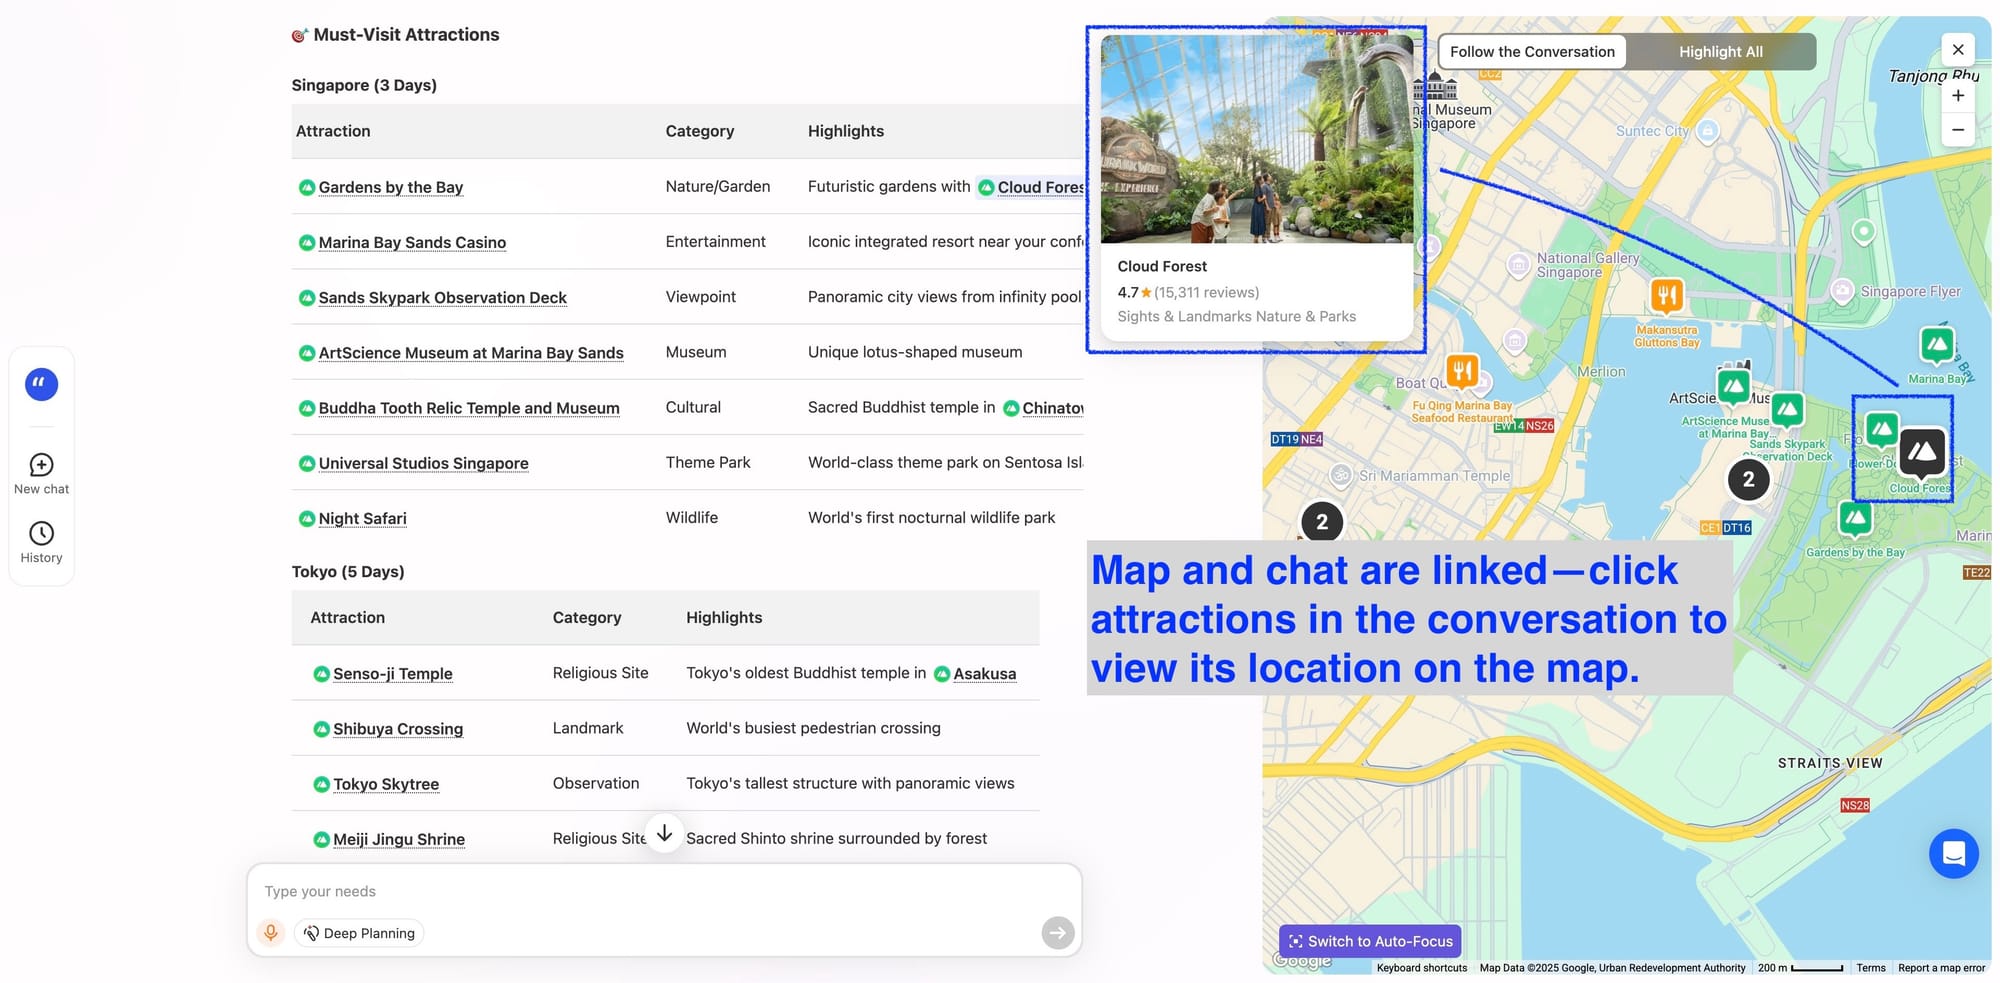Click the blue quote logo icon

tap(41, 384)
